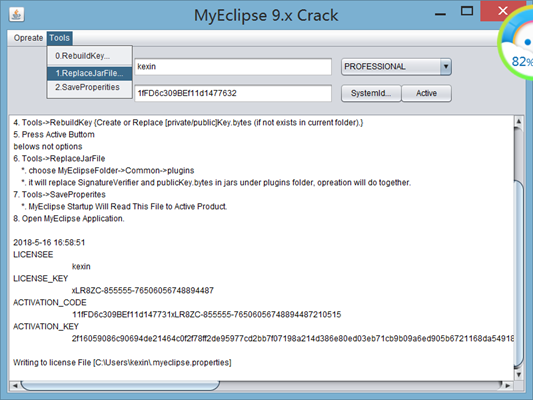Click the activation code value starting 11fFD6c309

pos(206,315)
